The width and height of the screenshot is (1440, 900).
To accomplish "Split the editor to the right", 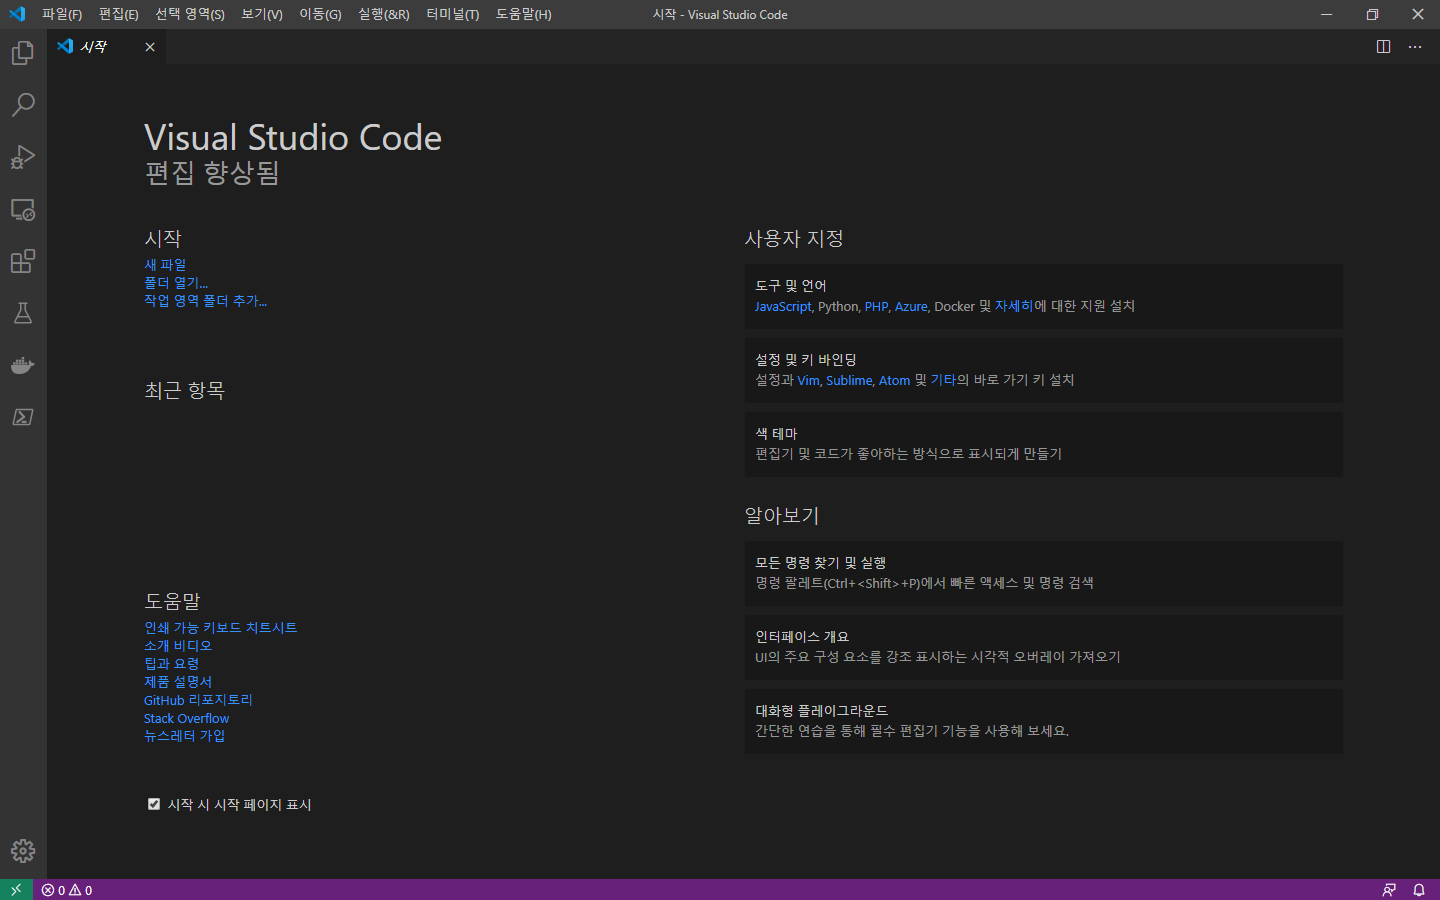I will 1384,47.
